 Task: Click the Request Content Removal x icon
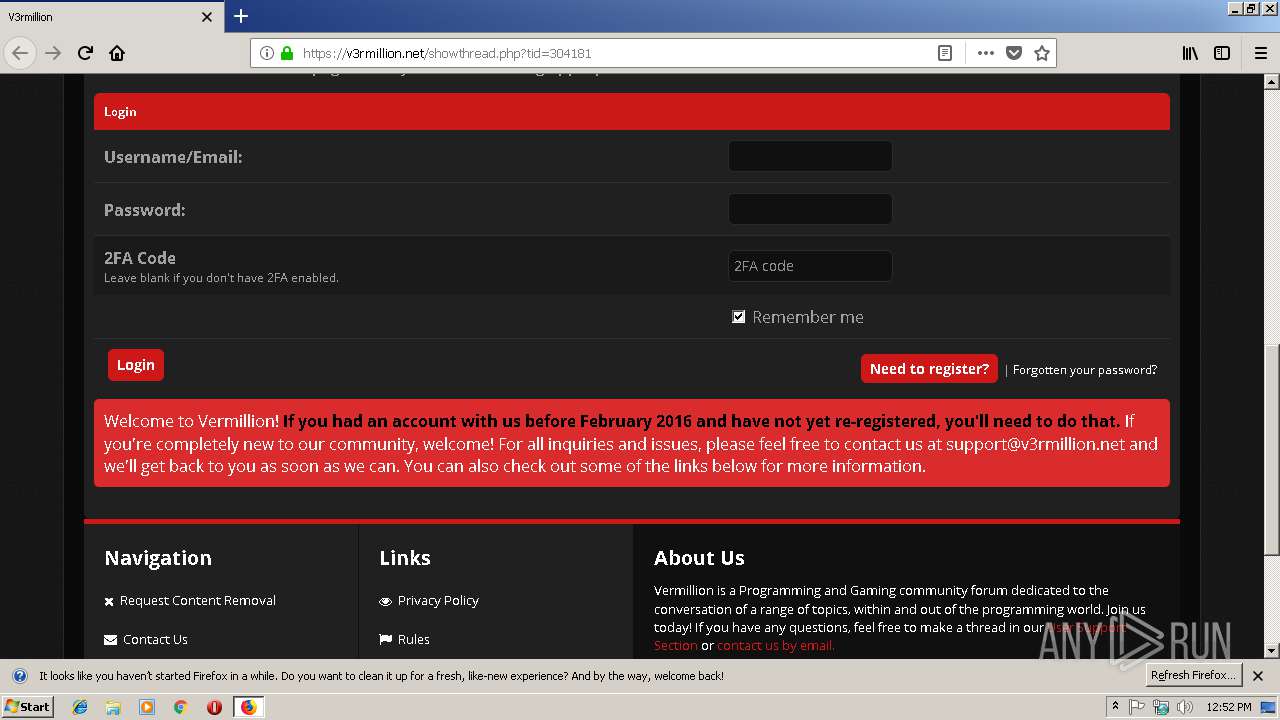click(109, 601)
